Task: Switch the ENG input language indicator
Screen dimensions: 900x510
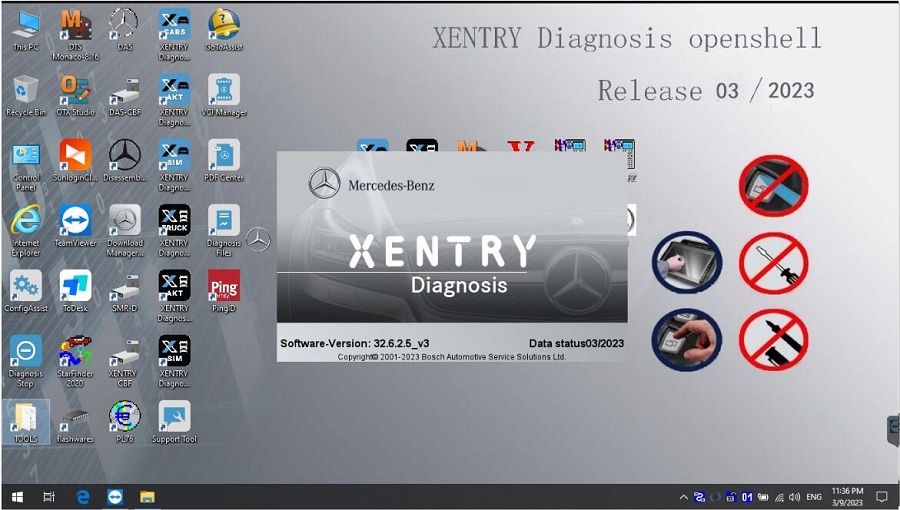Action: tap(814, 497)
